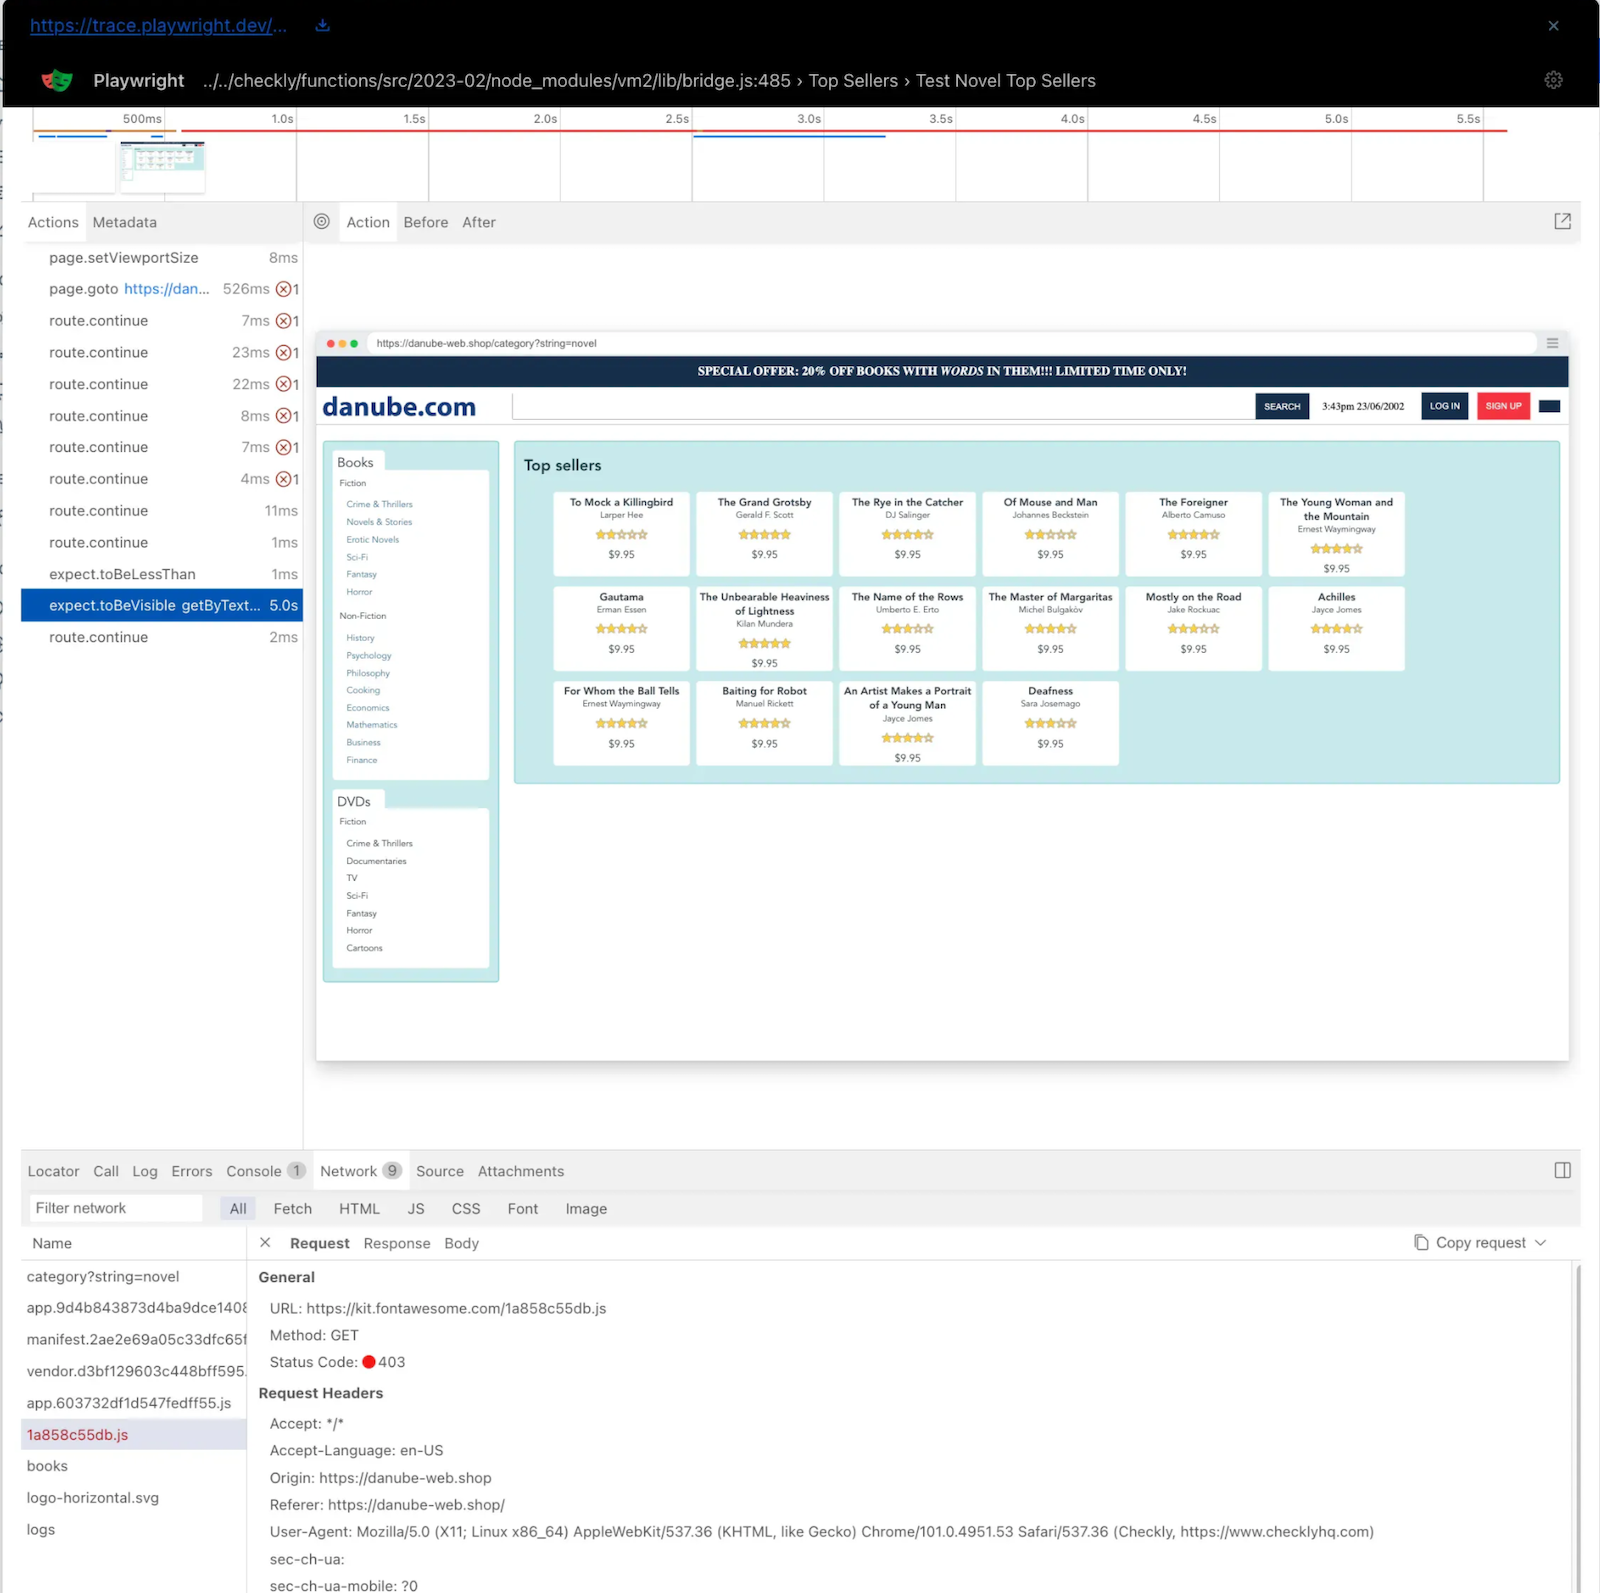Open Playwright settings gear icon
The width and height of the screenshot is (1600, 1593).
pyautogui.click(x=1553, y=80)
